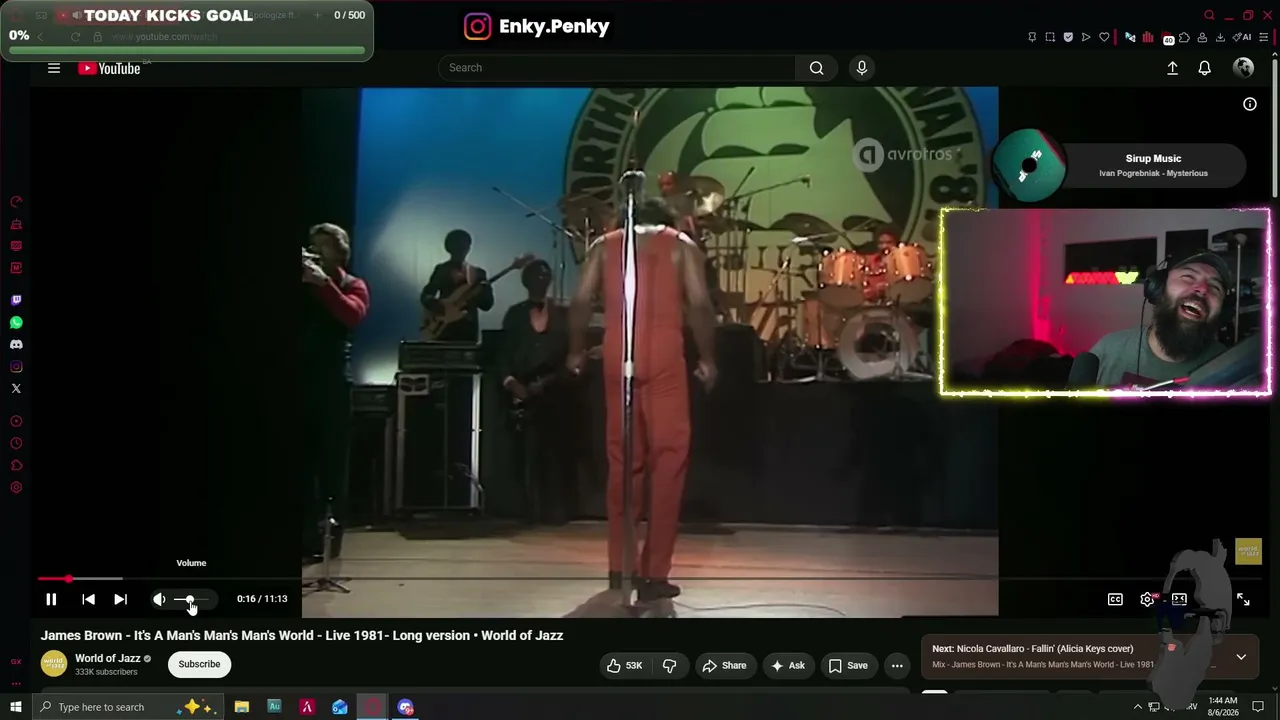Open the World of Jazz channel name

point(108,658)
